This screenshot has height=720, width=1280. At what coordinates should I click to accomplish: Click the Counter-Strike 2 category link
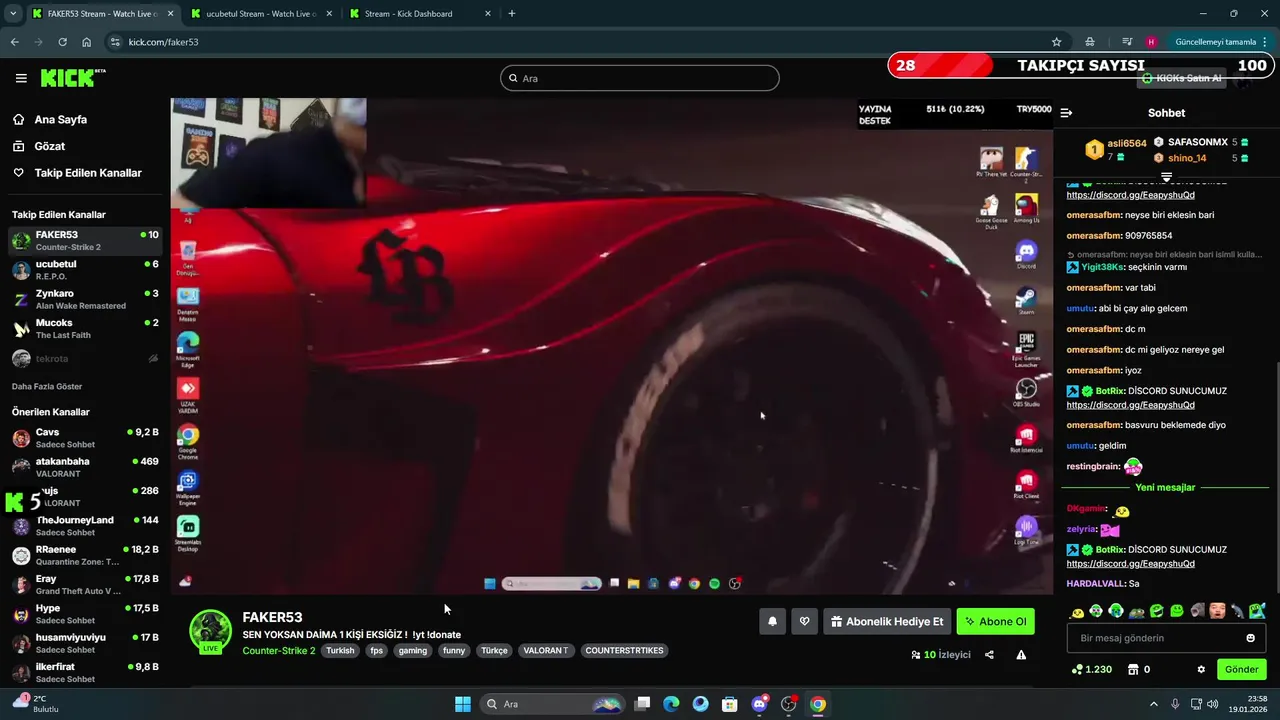click(x=279, y=650)
